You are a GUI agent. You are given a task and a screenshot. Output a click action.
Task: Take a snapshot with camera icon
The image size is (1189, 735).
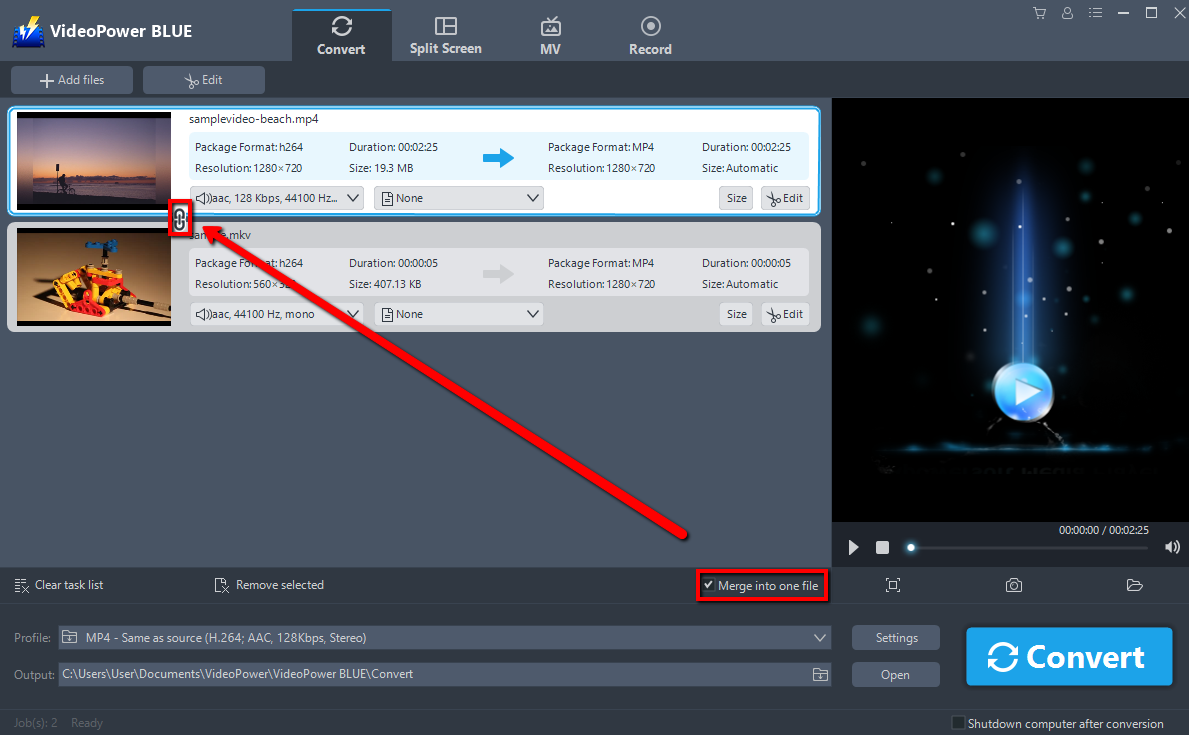[x=1014, y=585]
